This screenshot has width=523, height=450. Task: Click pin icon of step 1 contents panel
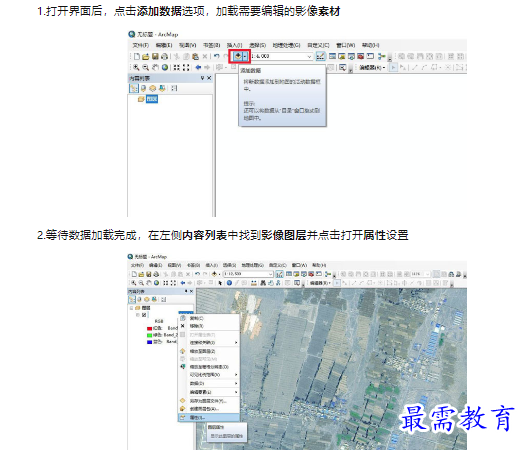[x=202, y=78]
